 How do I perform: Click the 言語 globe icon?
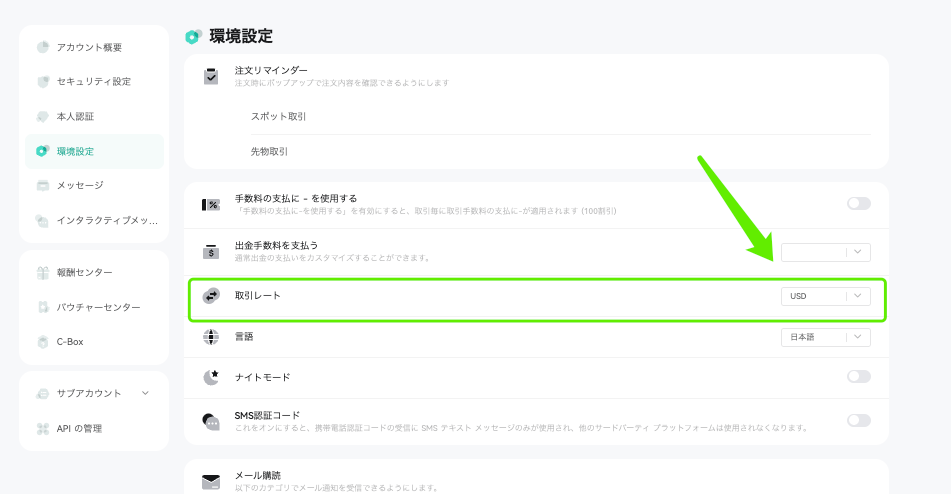click(211, 337)
